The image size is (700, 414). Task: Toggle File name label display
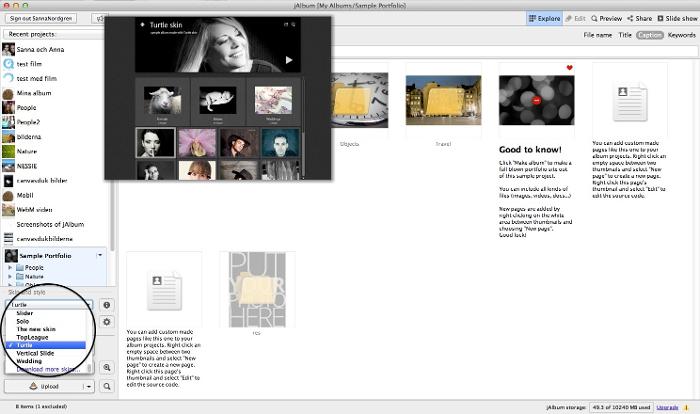[x=598, y=35]
